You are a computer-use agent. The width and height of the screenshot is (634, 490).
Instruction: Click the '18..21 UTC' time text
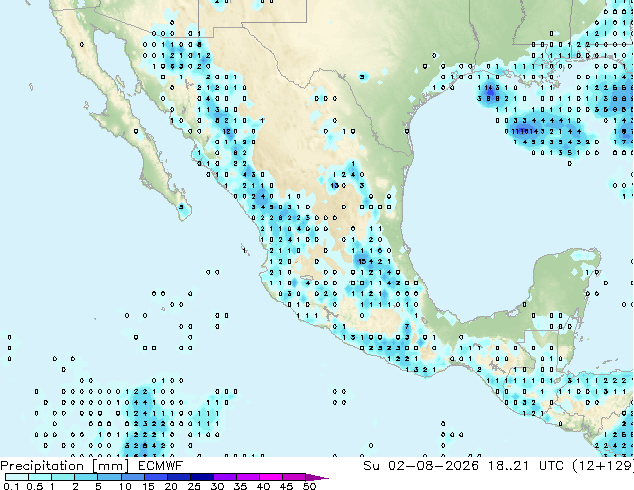click(526, 466)
